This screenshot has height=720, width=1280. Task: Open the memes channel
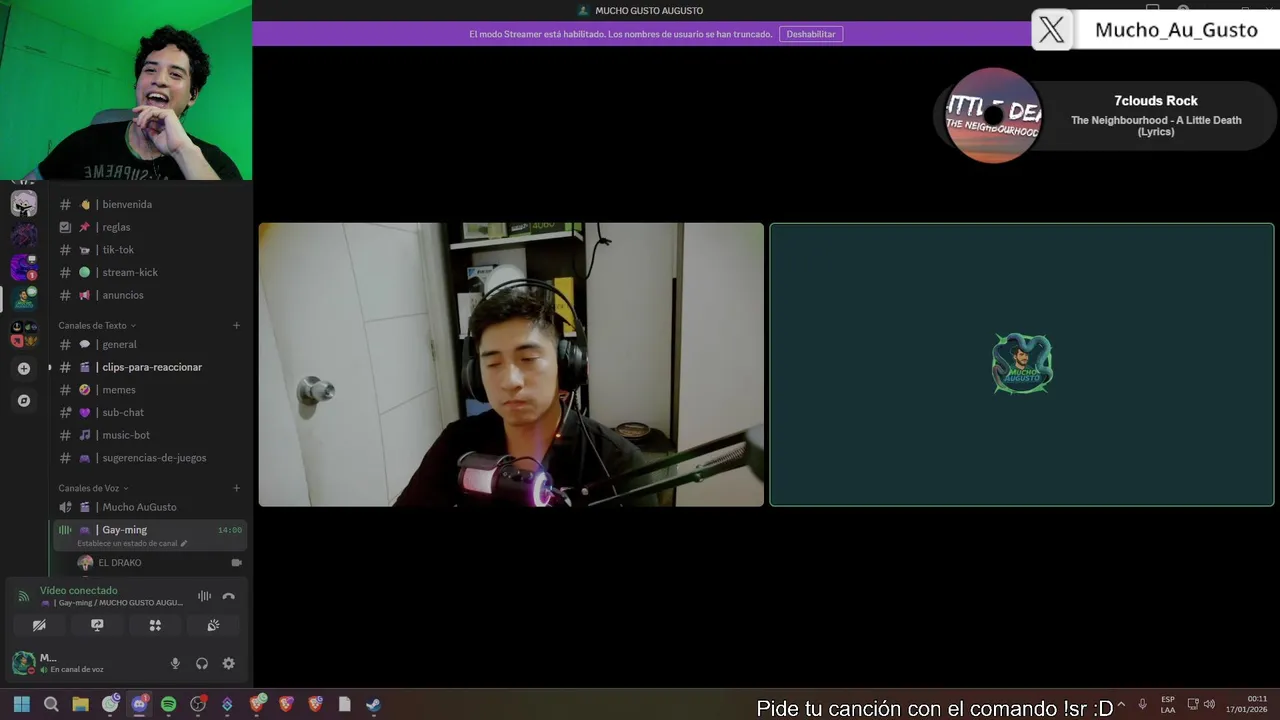(150, 390)
